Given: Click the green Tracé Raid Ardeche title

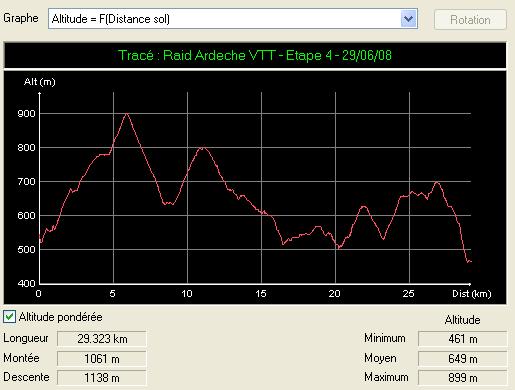Looking at the screenshot, I should point(255,55).
